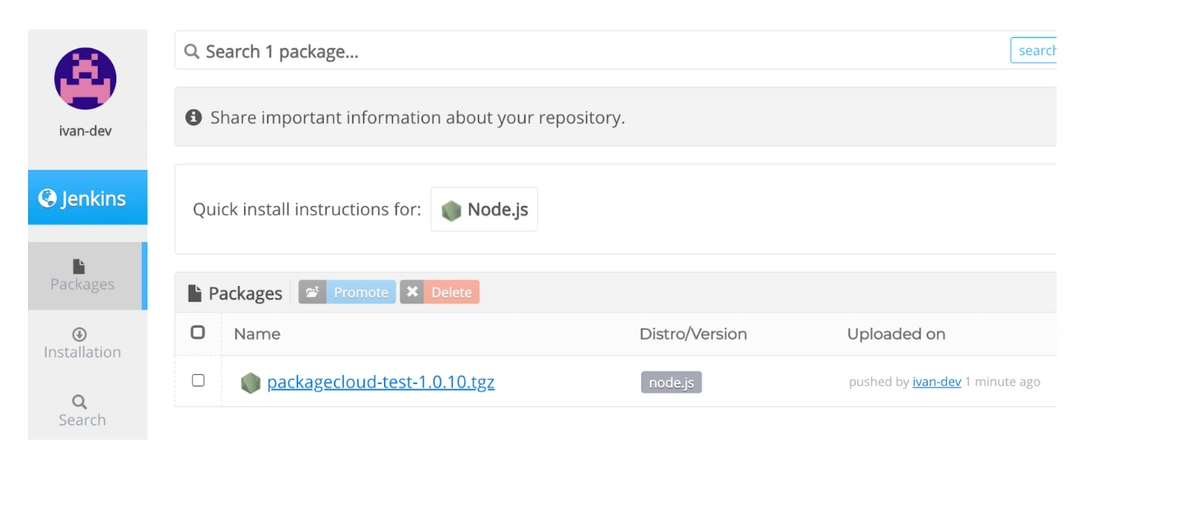Click the search button in search bar
Image resolution: width=1200 pixels, height=529 pixels.
click(x=1034, y=50)
